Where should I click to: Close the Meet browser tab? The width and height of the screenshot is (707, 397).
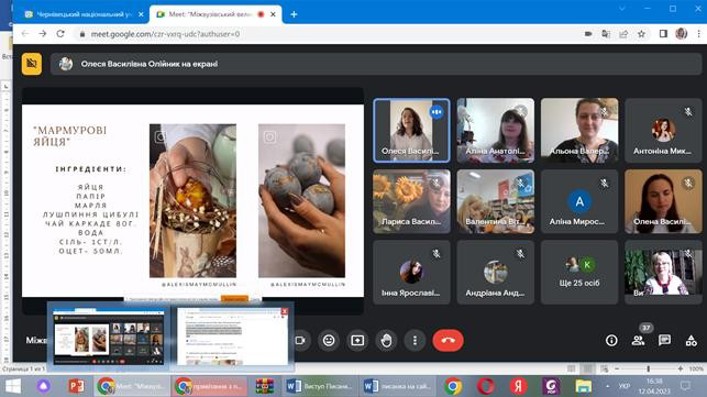tap(273, 14)
